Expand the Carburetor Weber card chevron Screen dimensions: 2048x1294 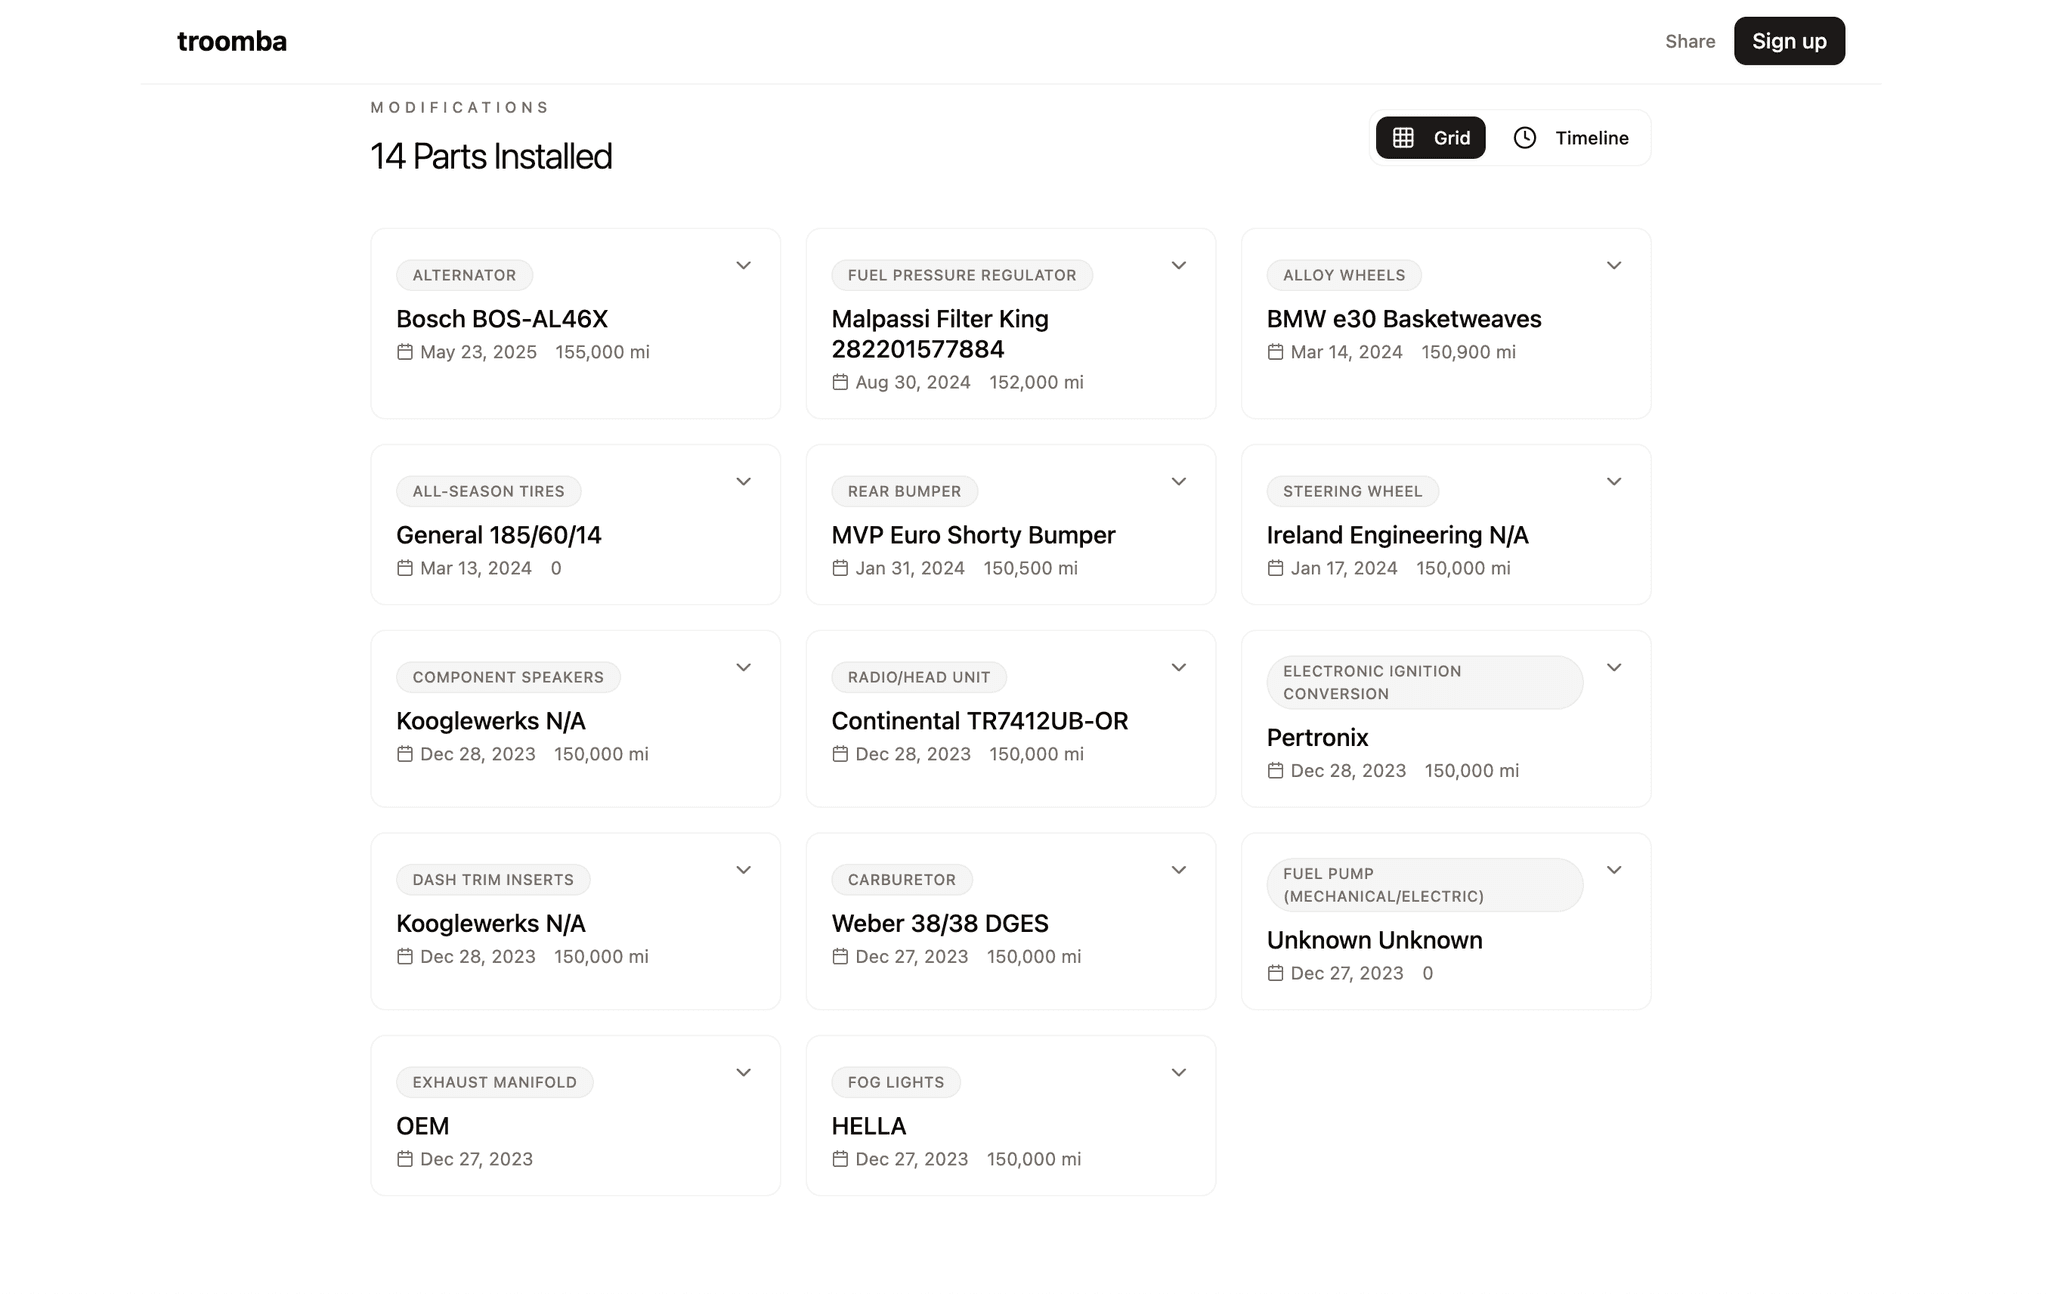click(1178, 869)
